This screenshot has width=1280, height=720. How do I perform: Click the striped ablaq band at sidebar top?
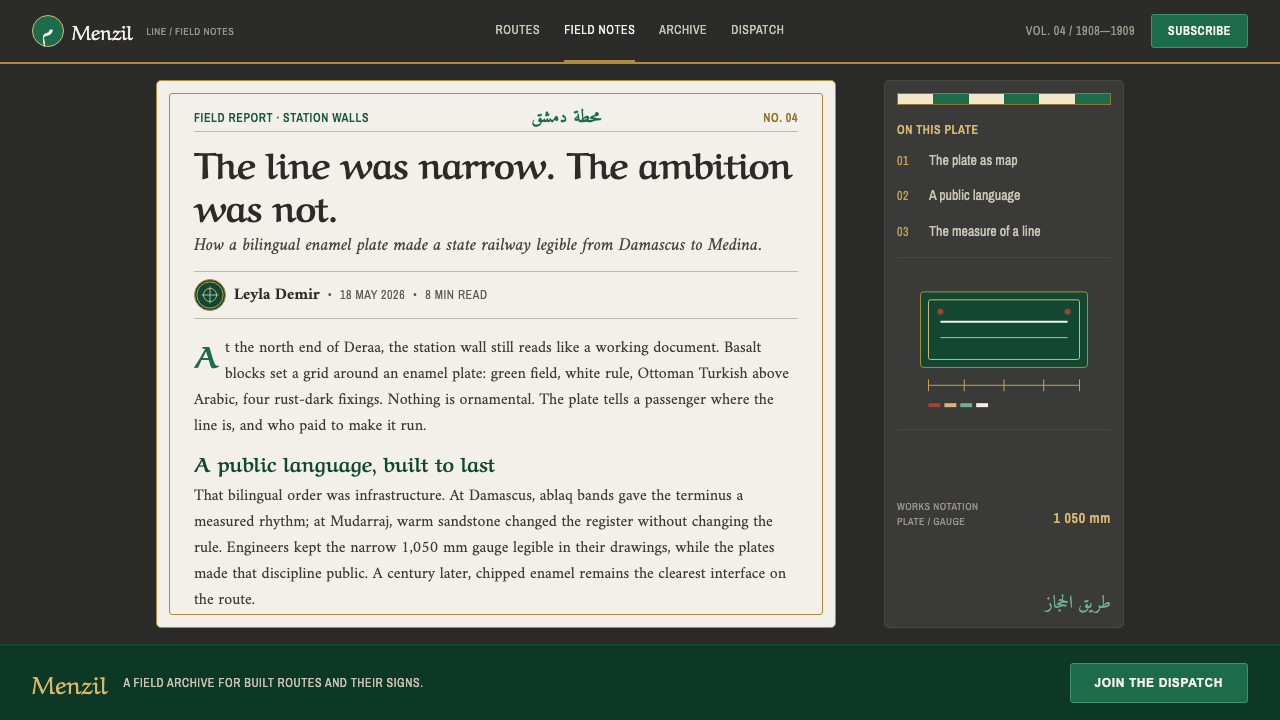coord(1004,99)
